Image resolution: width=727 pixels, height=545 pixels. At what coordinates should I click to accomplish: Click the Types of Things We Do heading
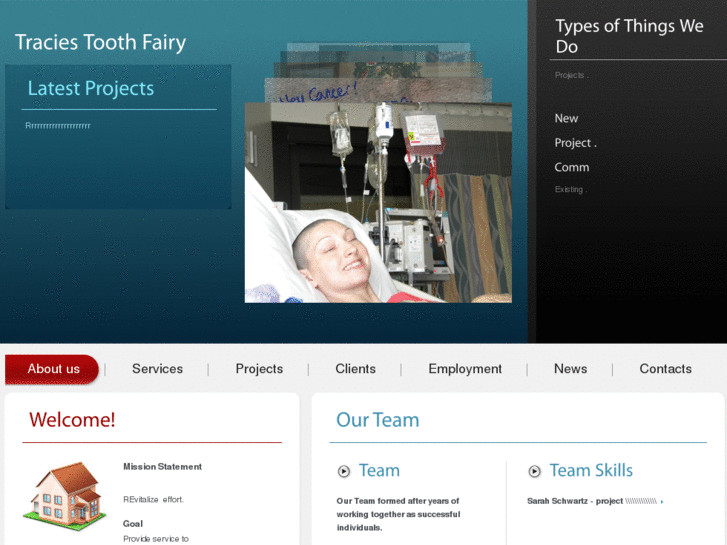[629, 36]
